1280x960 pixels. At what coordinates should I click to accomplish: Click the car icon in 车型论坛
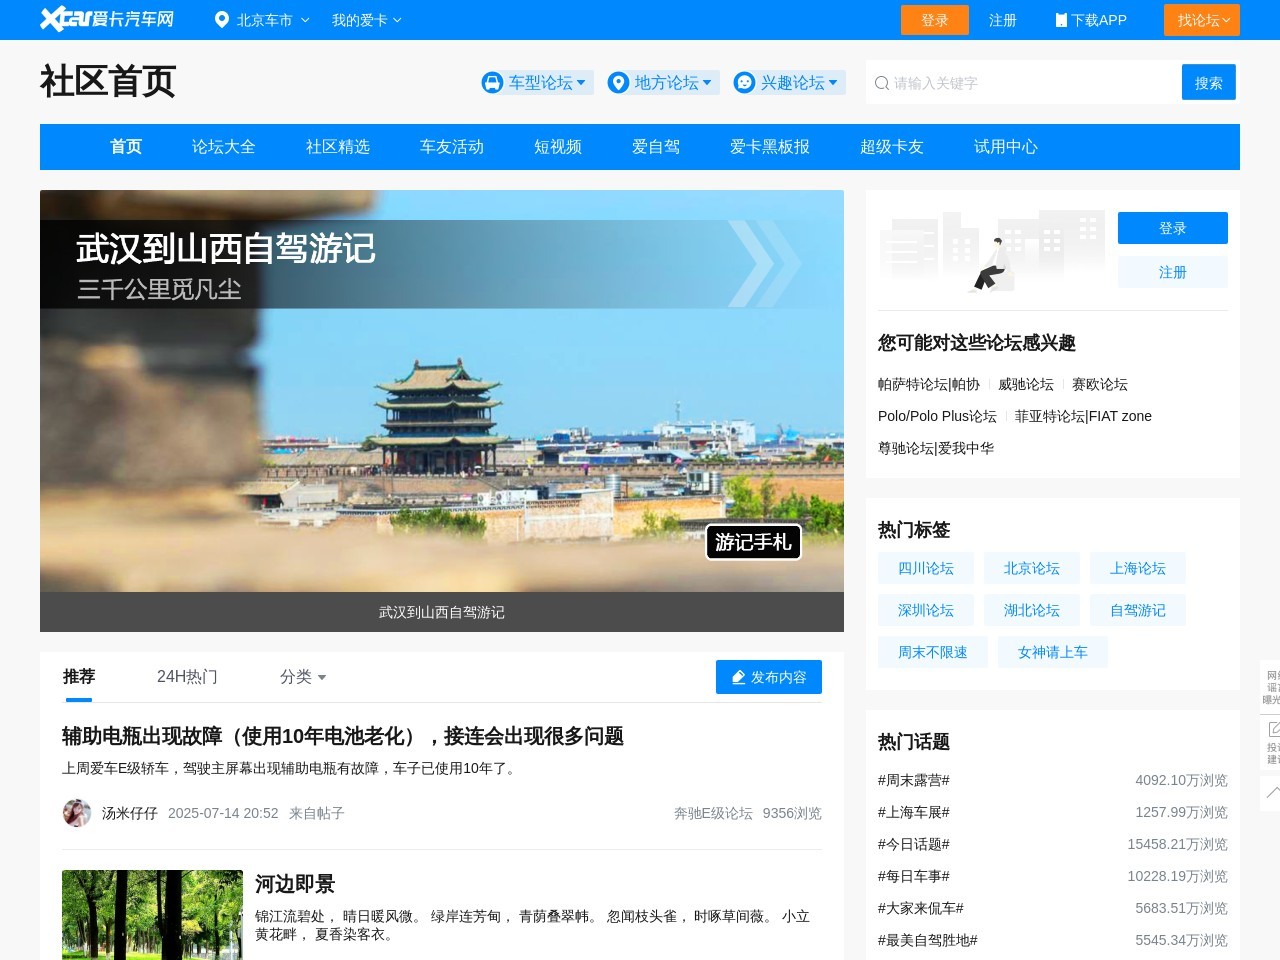pyautogui.click(x=492, y=83)
